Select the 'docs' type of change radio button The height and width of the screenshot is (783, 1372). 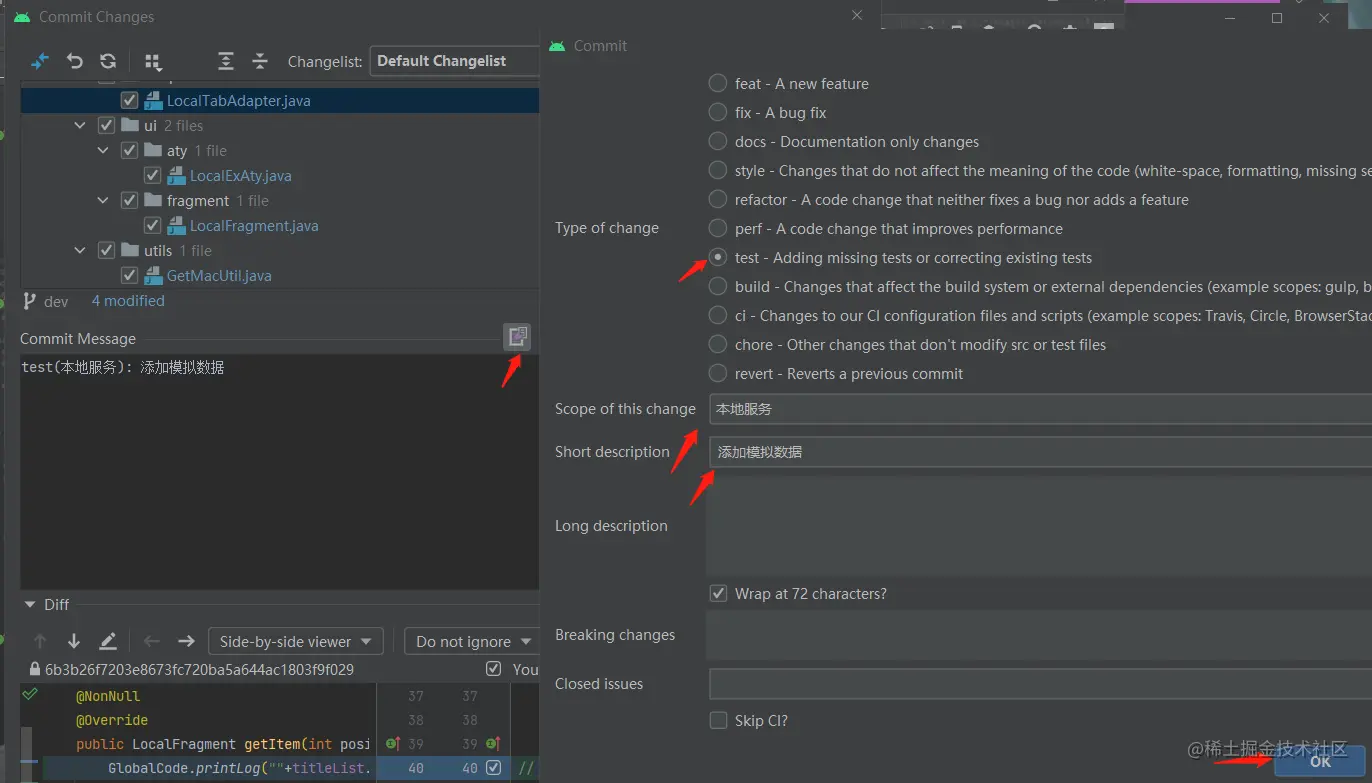pos(718,141)
